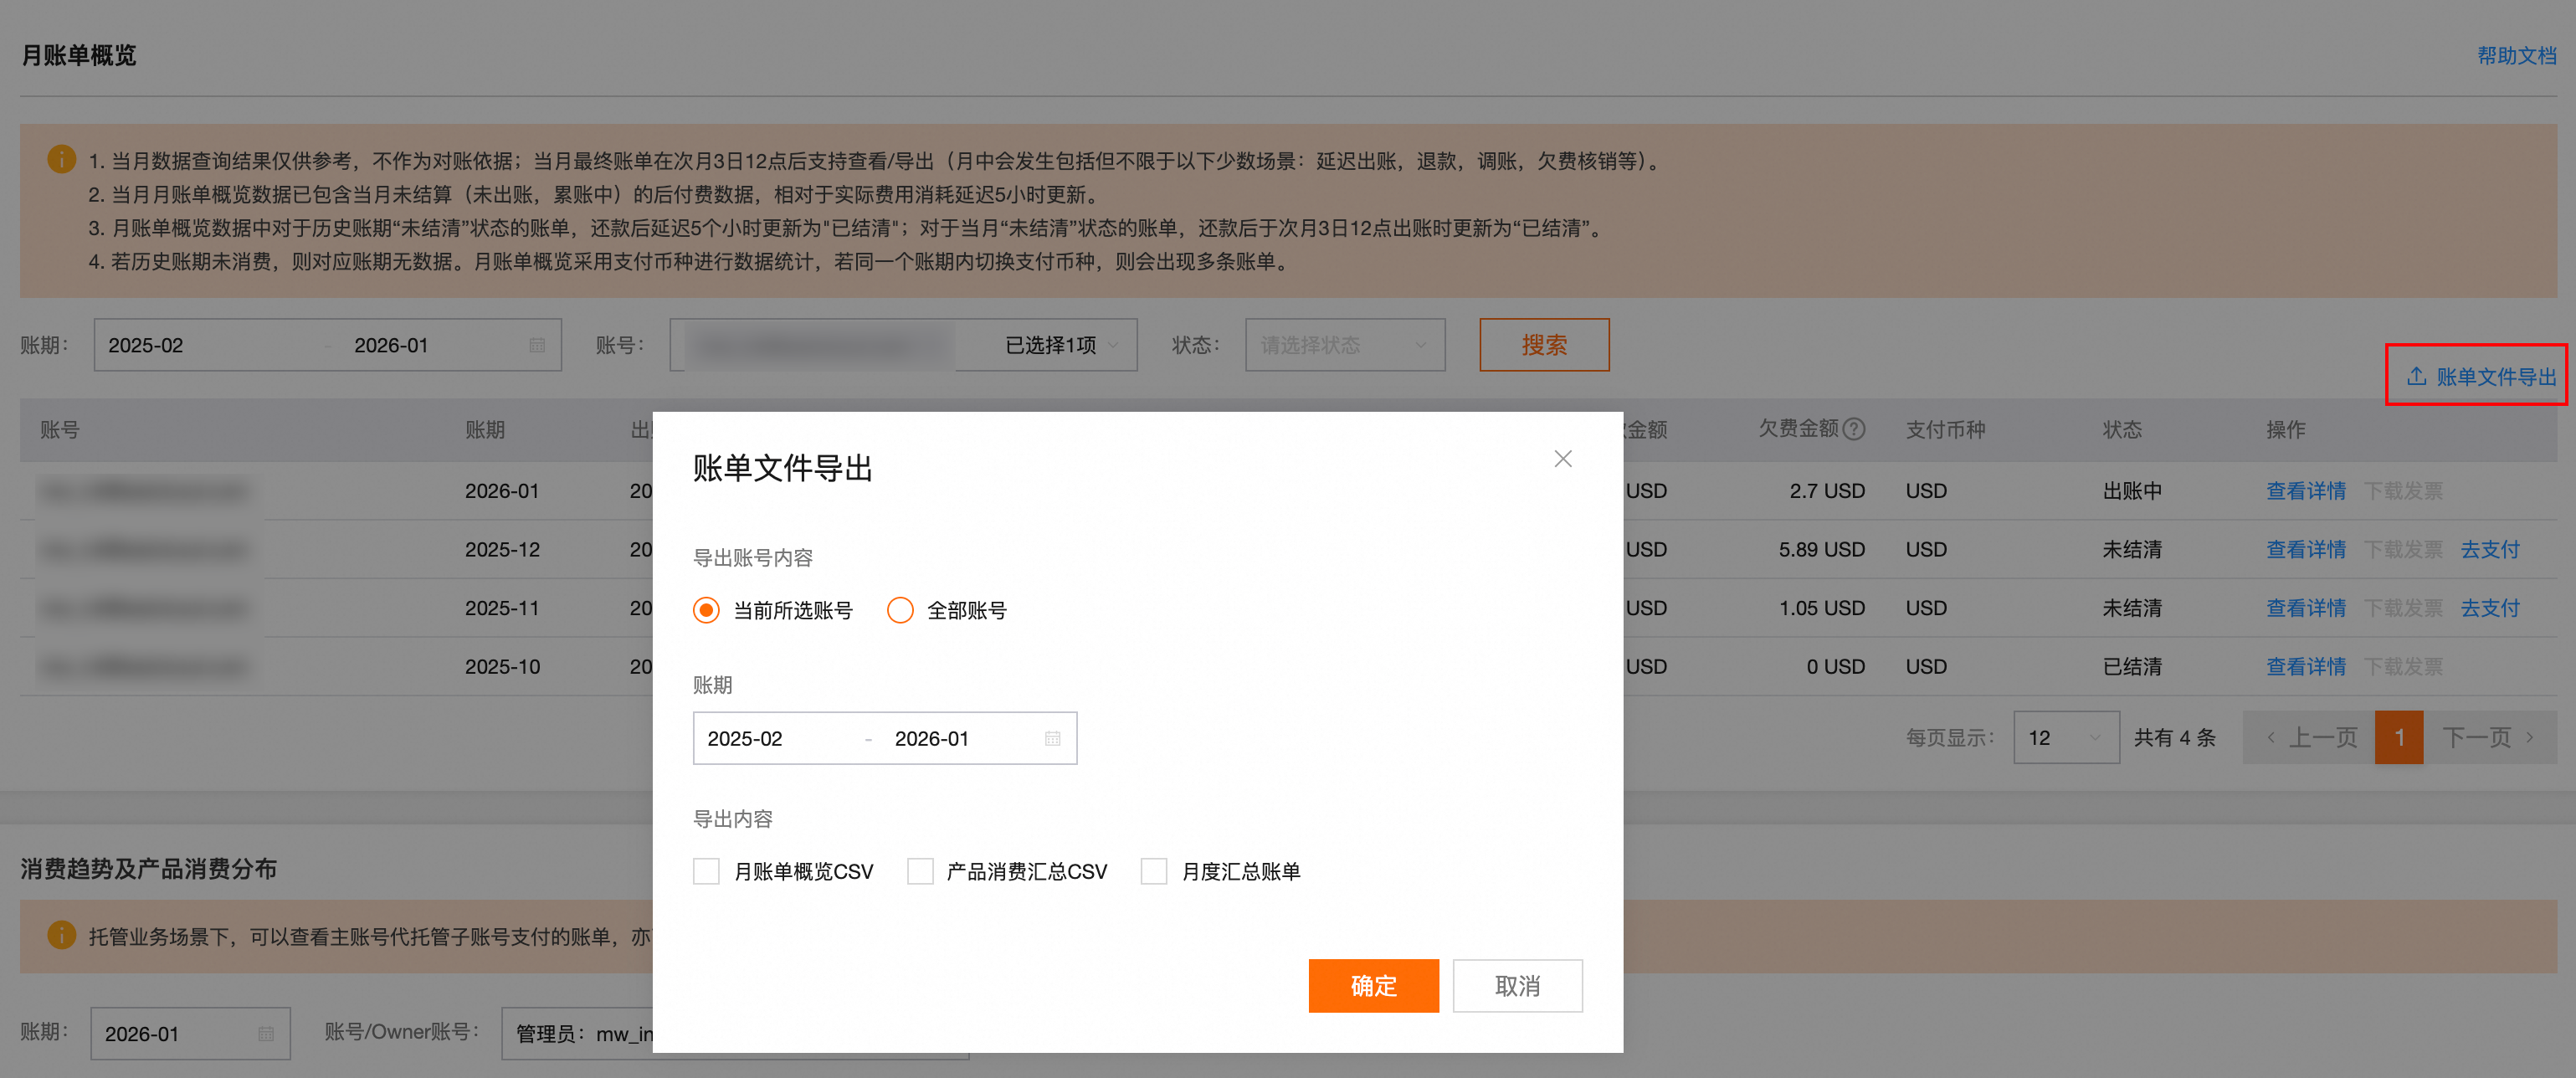Click calendar icon in dialog 账期 range field
The image size is (2576, 1078).
point(1052,739)
